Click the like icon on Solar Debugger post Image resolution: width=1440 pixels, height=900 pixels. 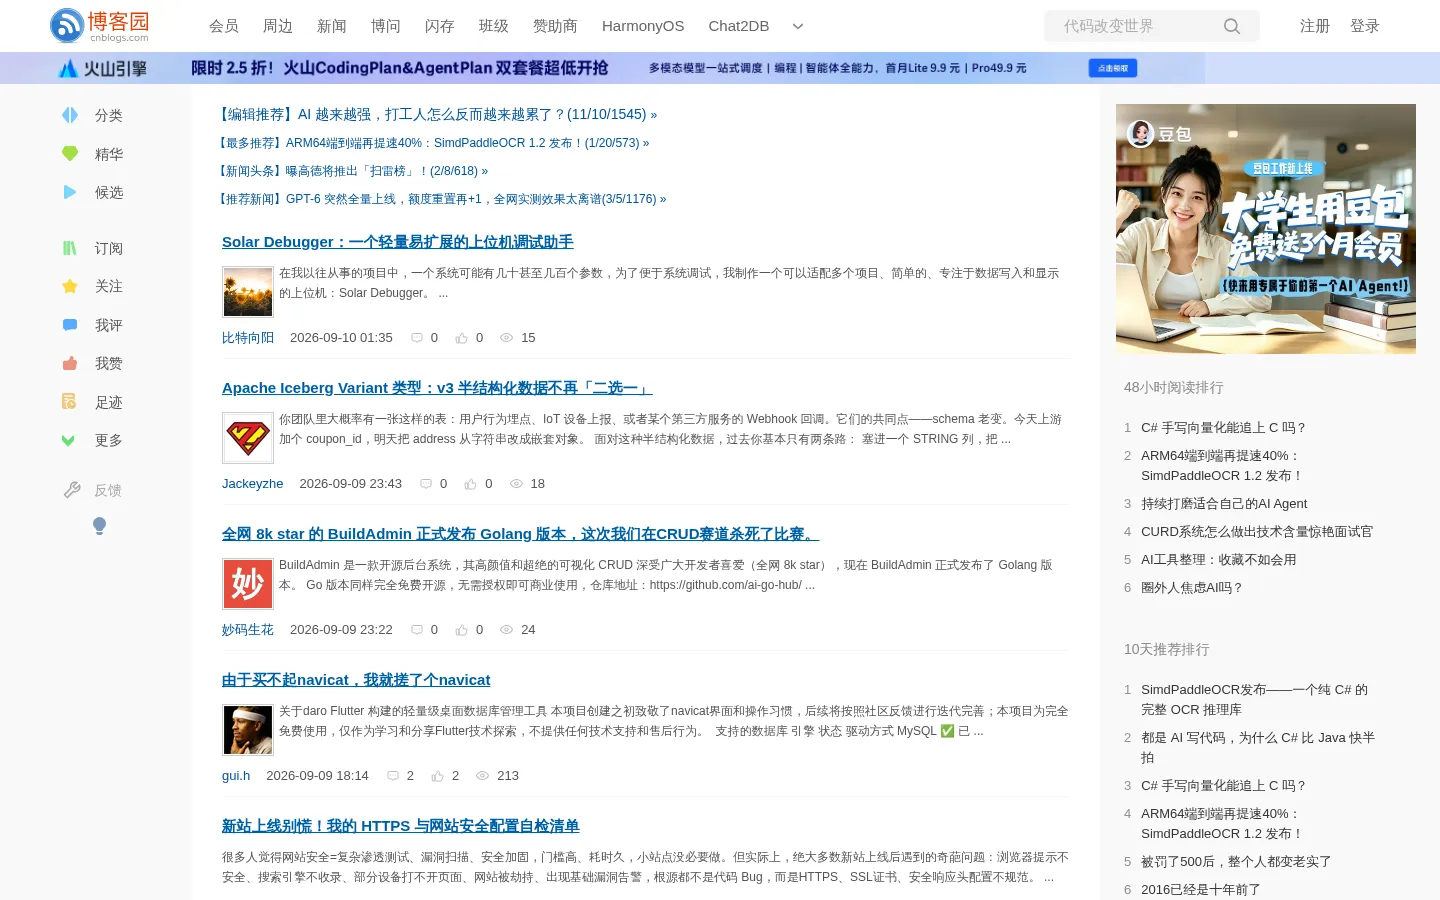[x=461, y=338]
